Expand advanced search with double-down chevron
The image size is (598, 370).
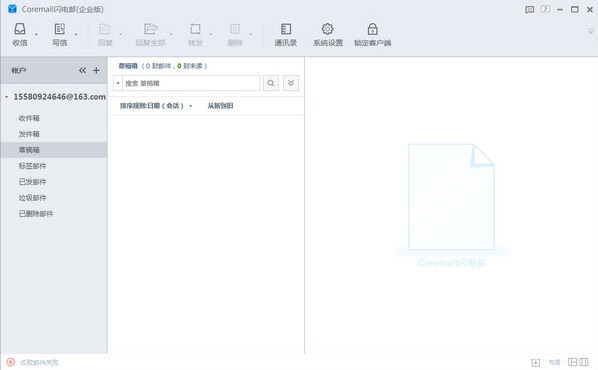point(291,83)
